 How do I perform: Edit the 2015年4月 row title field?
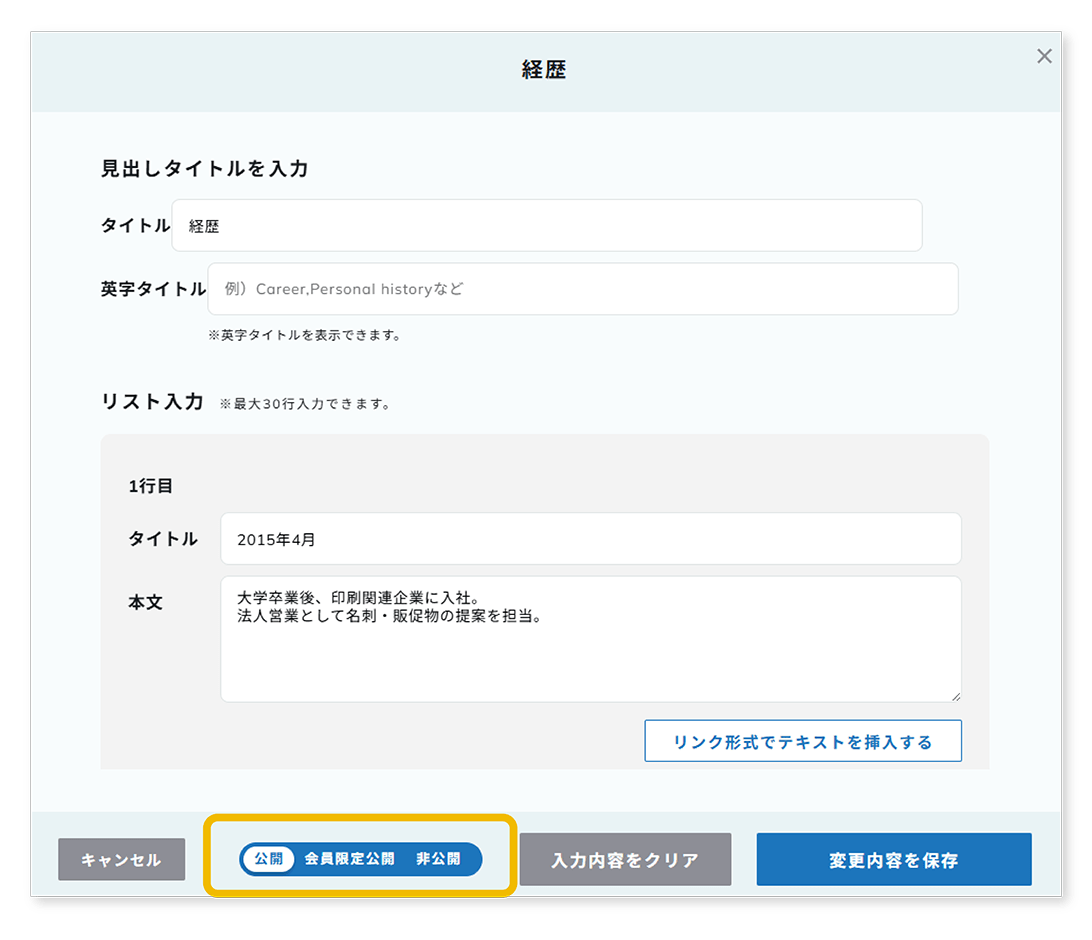click(x=590, y=539)
